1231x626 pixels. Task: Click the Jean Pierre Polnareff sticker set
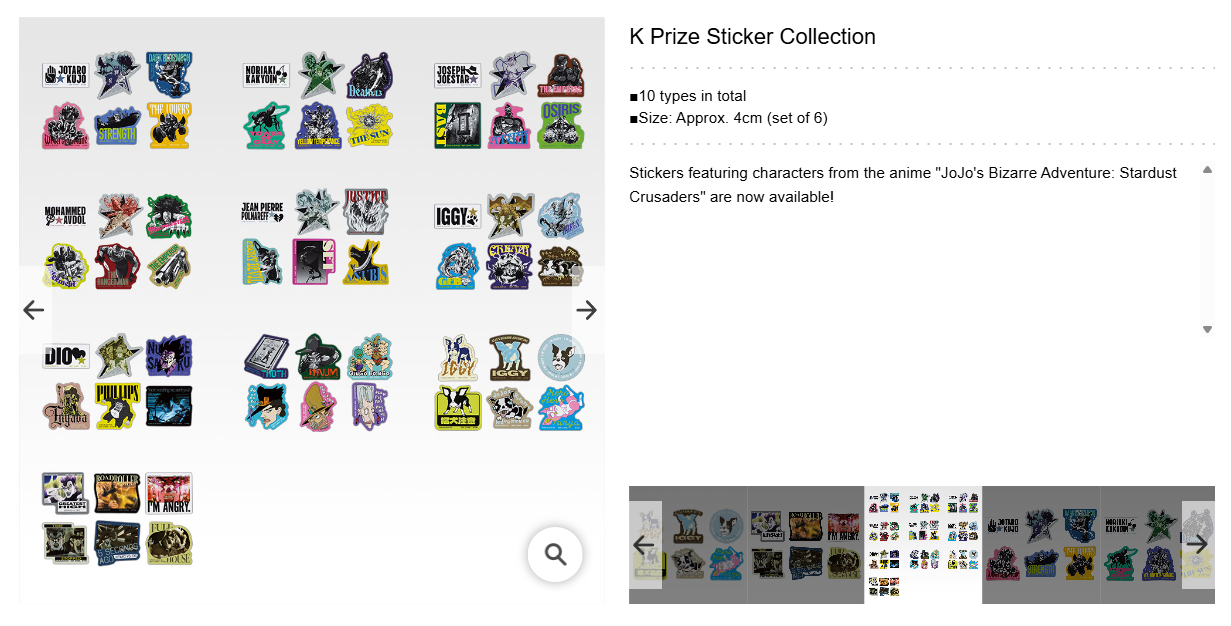click(x=315, y=237)
